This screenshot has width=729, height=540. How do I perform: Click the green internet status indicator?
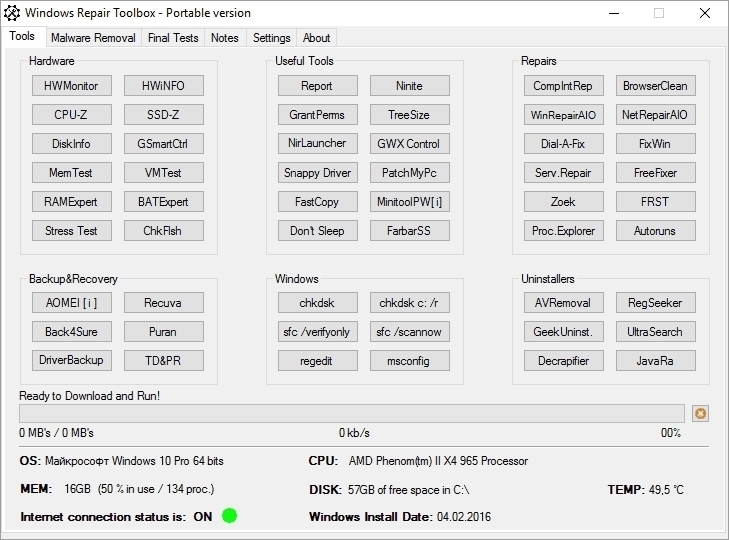(x=229, y=515)
